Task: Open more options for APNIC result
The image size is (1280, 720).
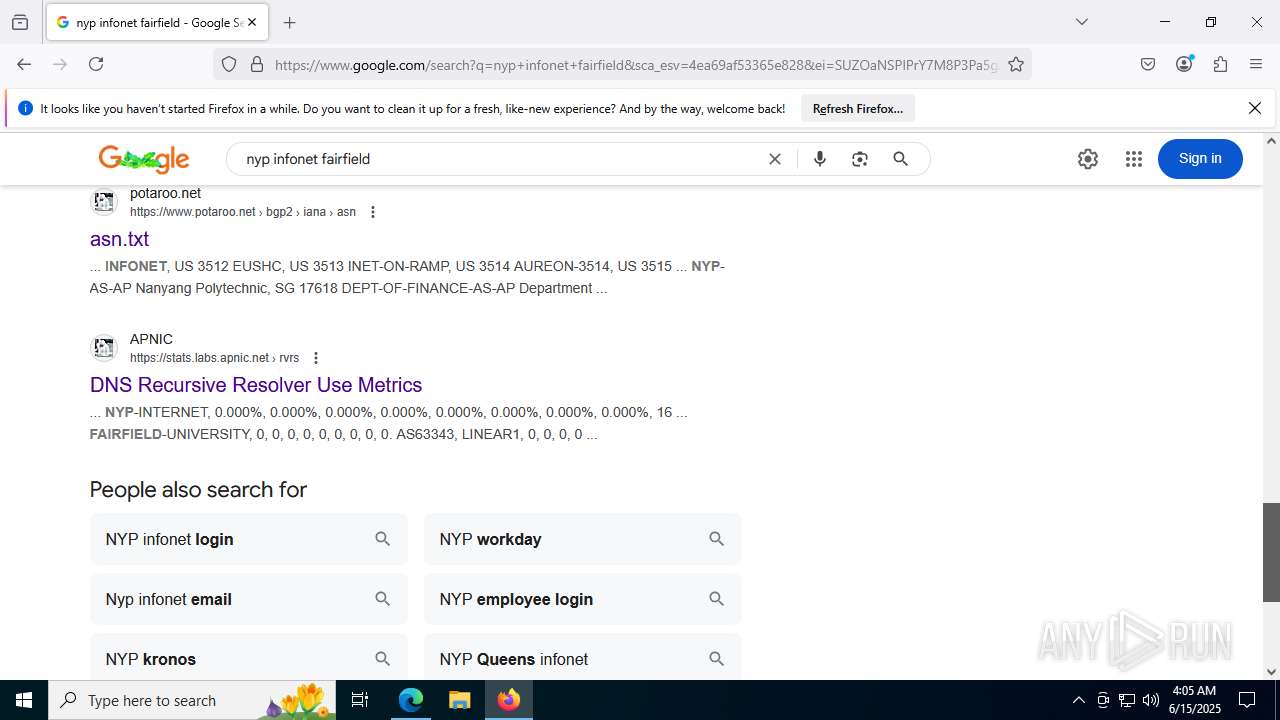Action: coord(316,358)
